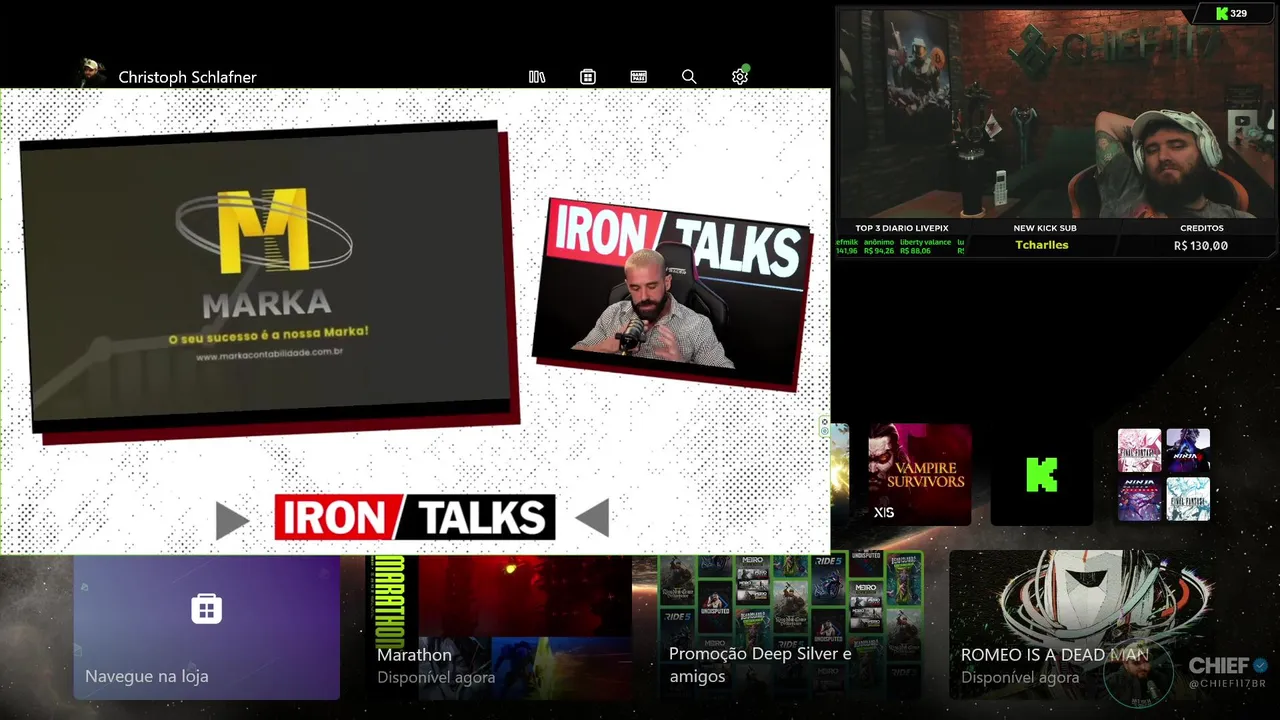This screenshot has height=720, width=1280.
Task: Open the Kick app tile
Action: point(1041,474)
